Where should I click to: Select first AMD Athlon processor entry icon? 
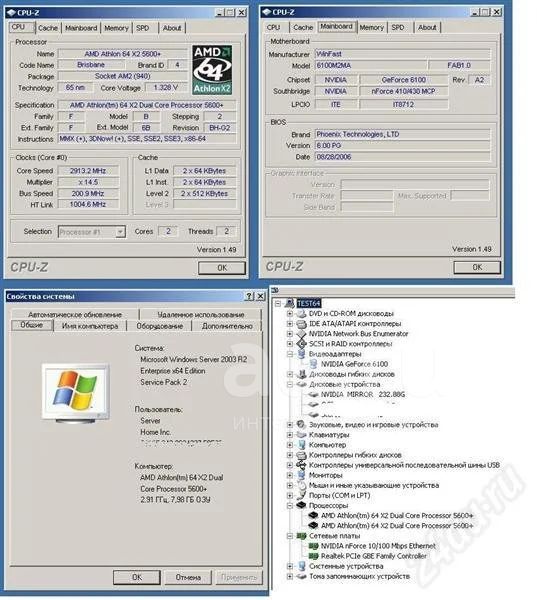coord(313,515)
